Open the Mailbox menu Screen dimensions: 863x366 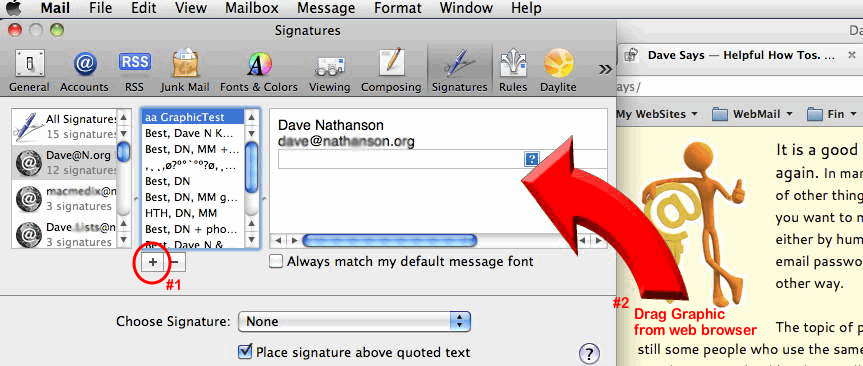pyautogui.click(x=252, y=8)
